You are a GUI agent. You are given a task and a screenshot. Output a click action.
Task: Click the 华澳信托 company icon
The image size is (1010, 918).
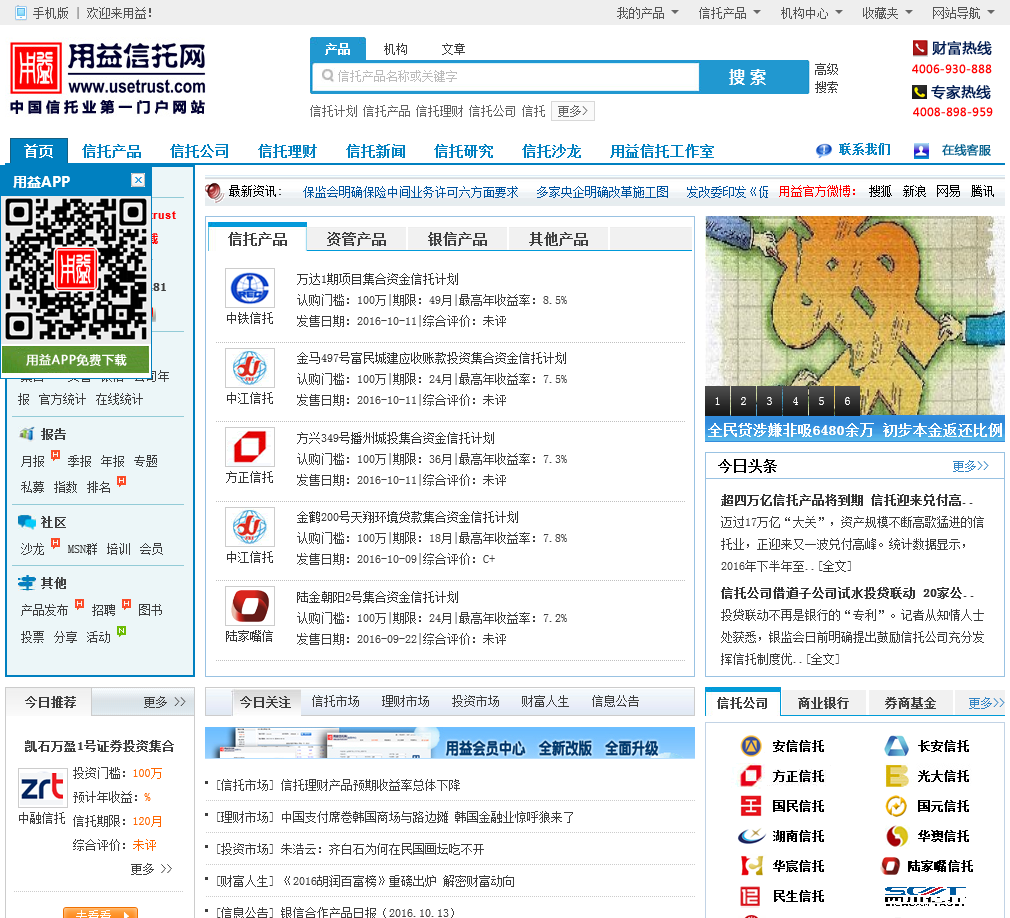896,836
